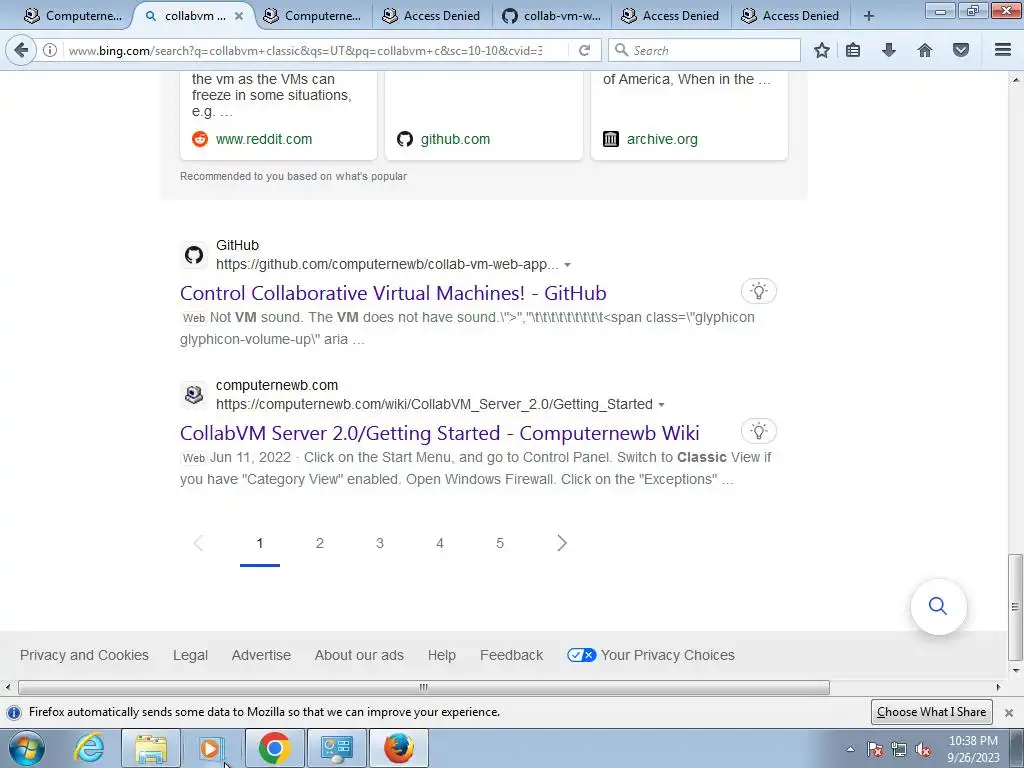The width and height of the screenshot is (1024, 768).
Task: Go back to the previous page
Action: coord(21,50)
